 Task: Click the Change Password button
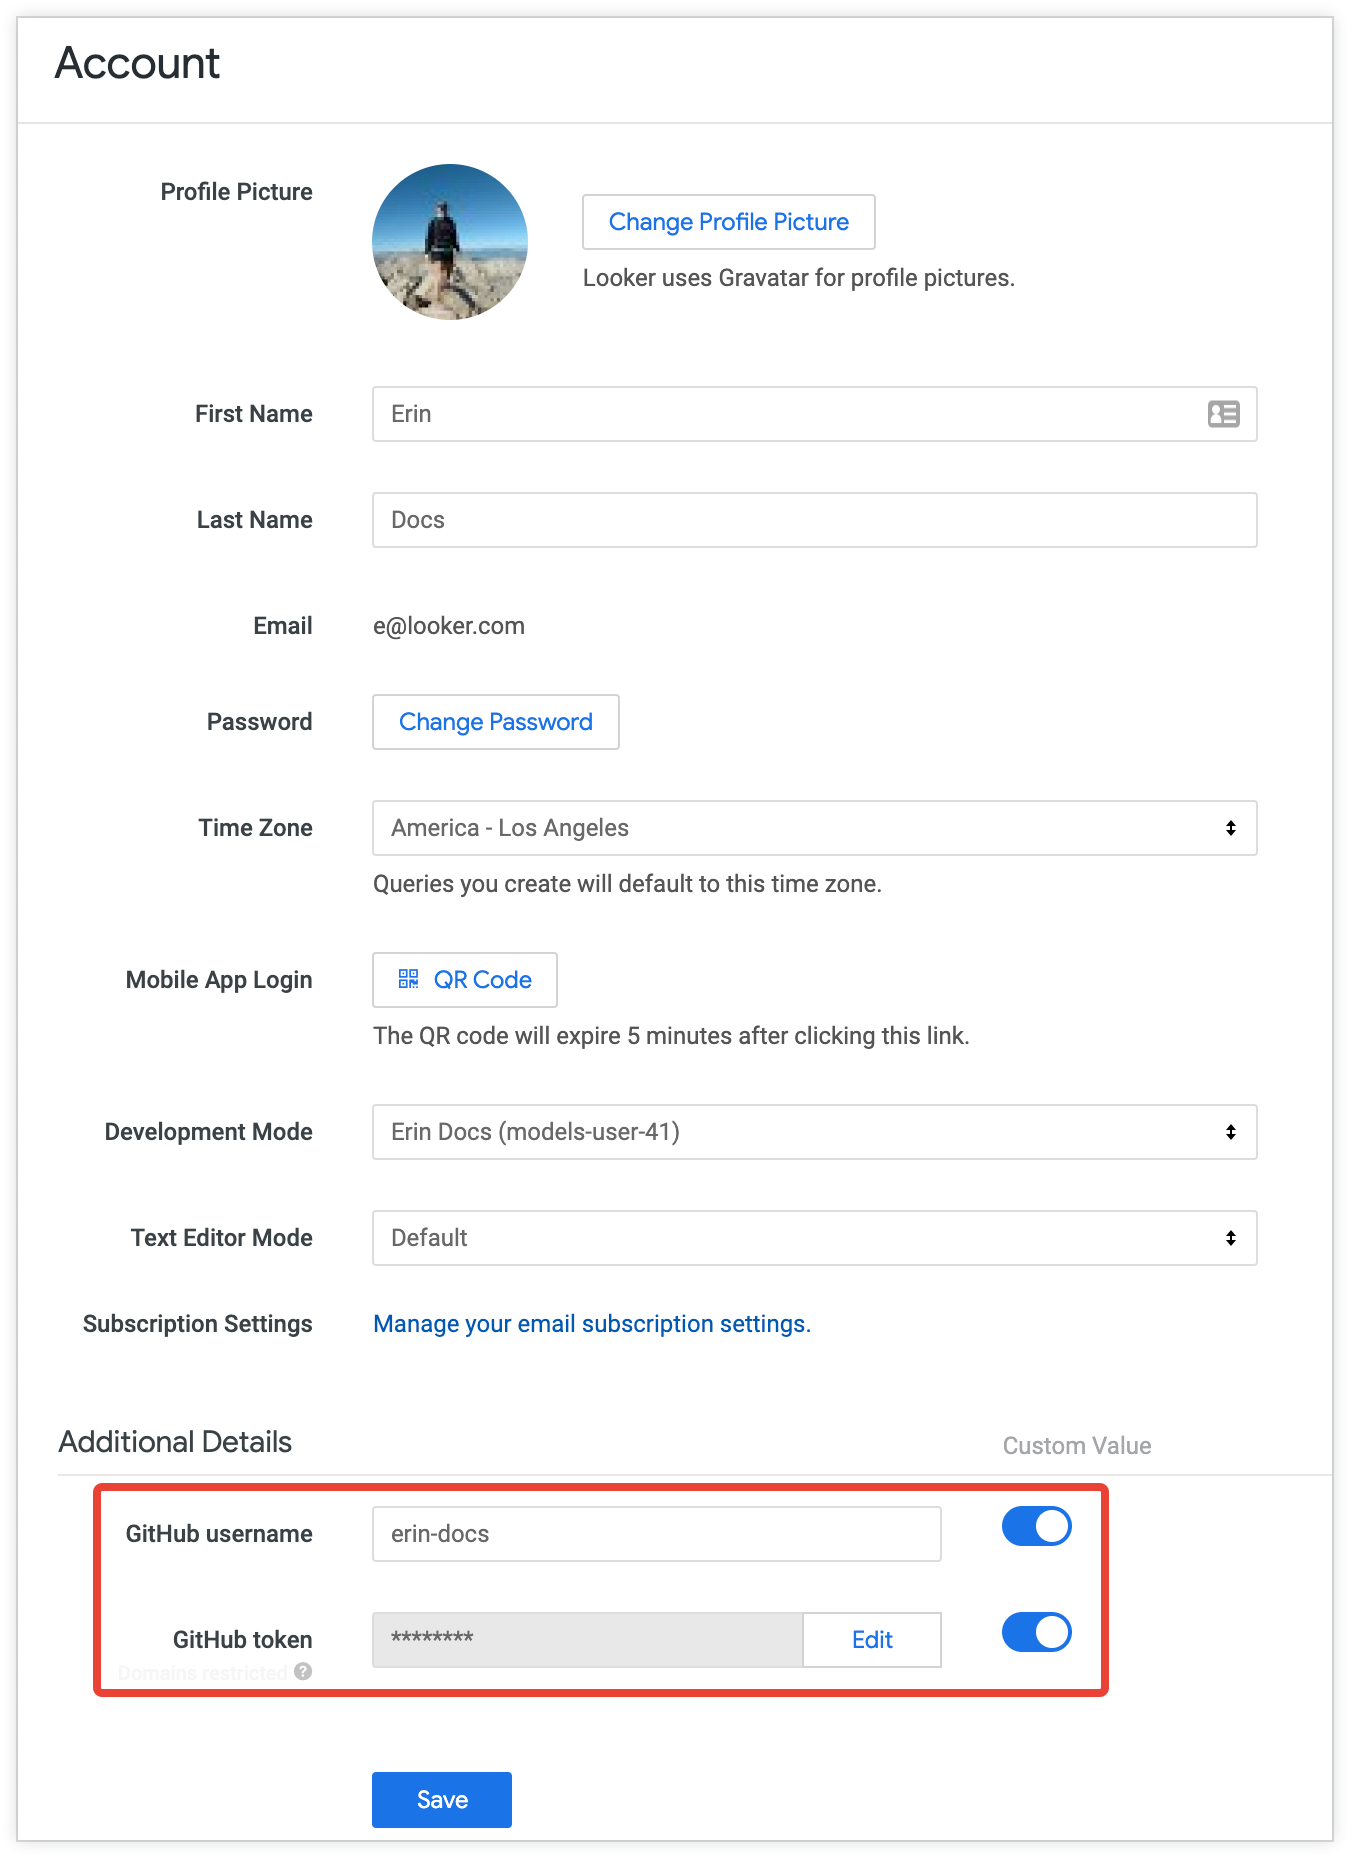coord(495,722)
